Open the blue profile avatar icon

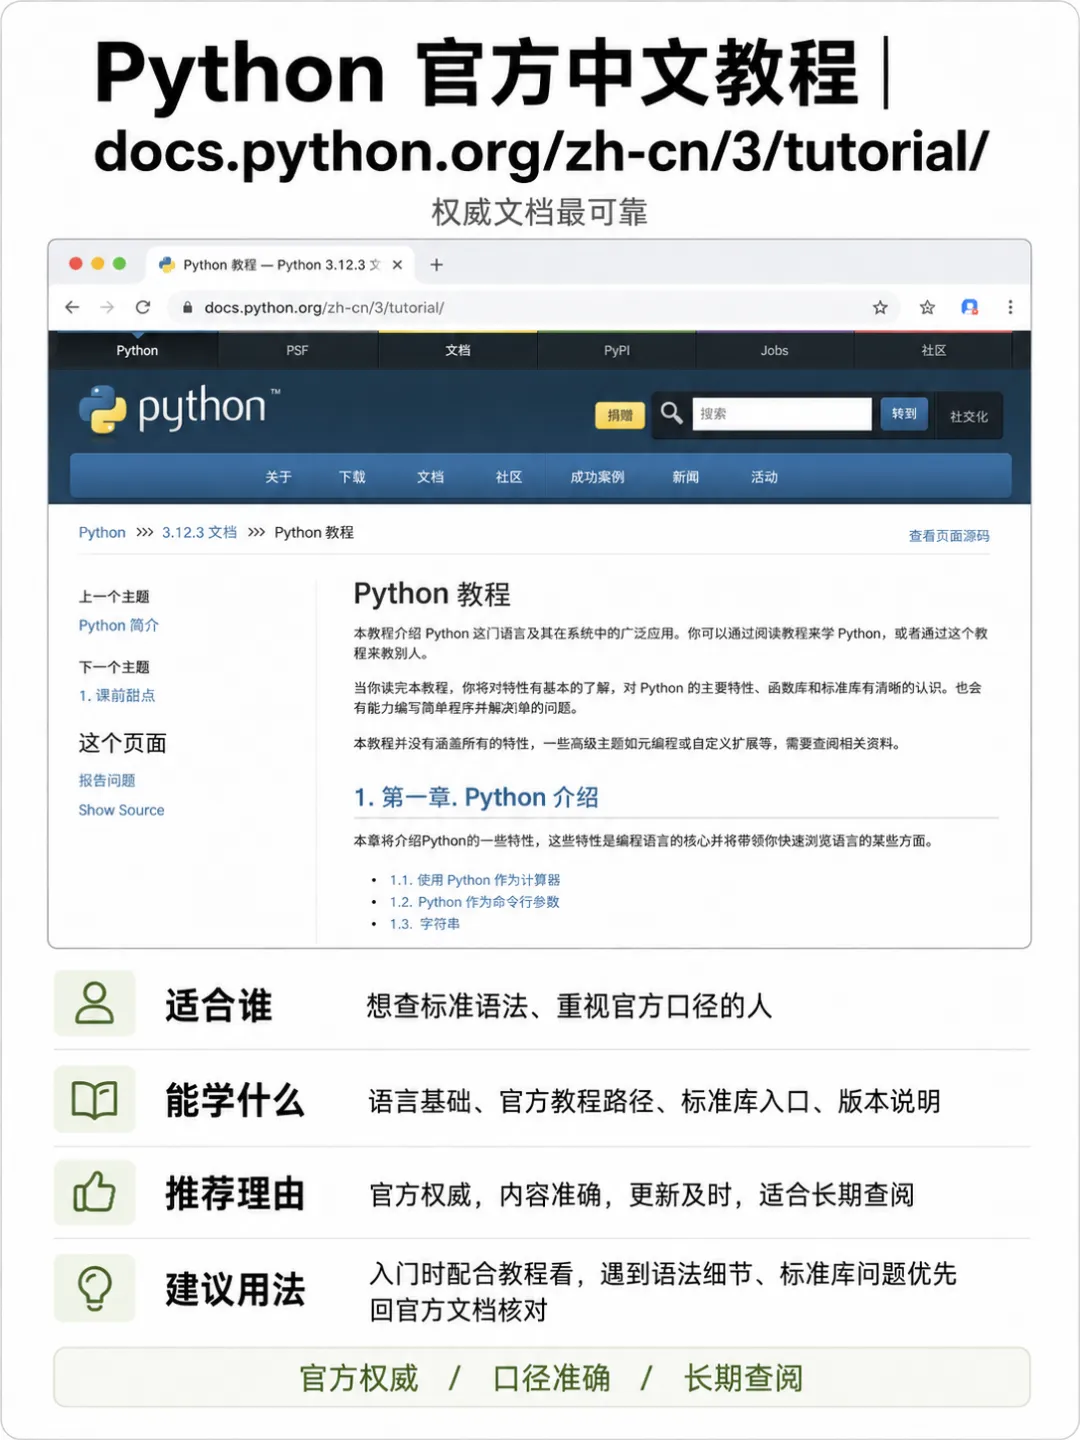969,307
